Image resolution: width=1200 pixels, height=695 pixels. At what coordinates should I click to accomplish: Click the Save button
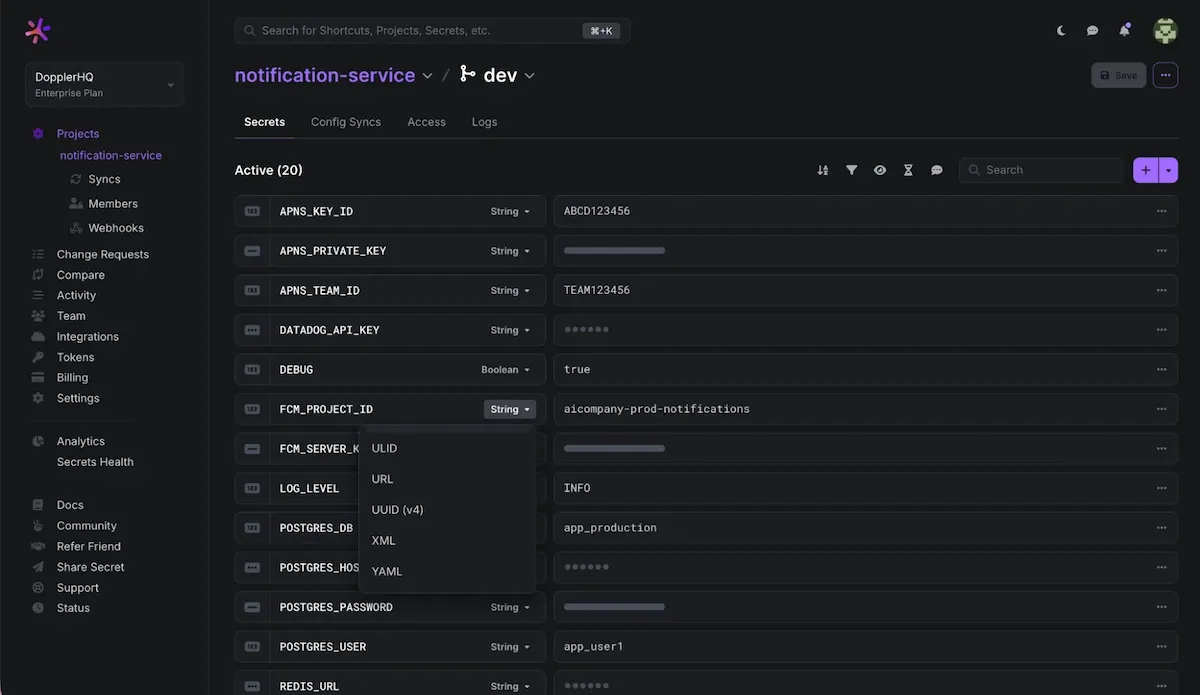1119,75
